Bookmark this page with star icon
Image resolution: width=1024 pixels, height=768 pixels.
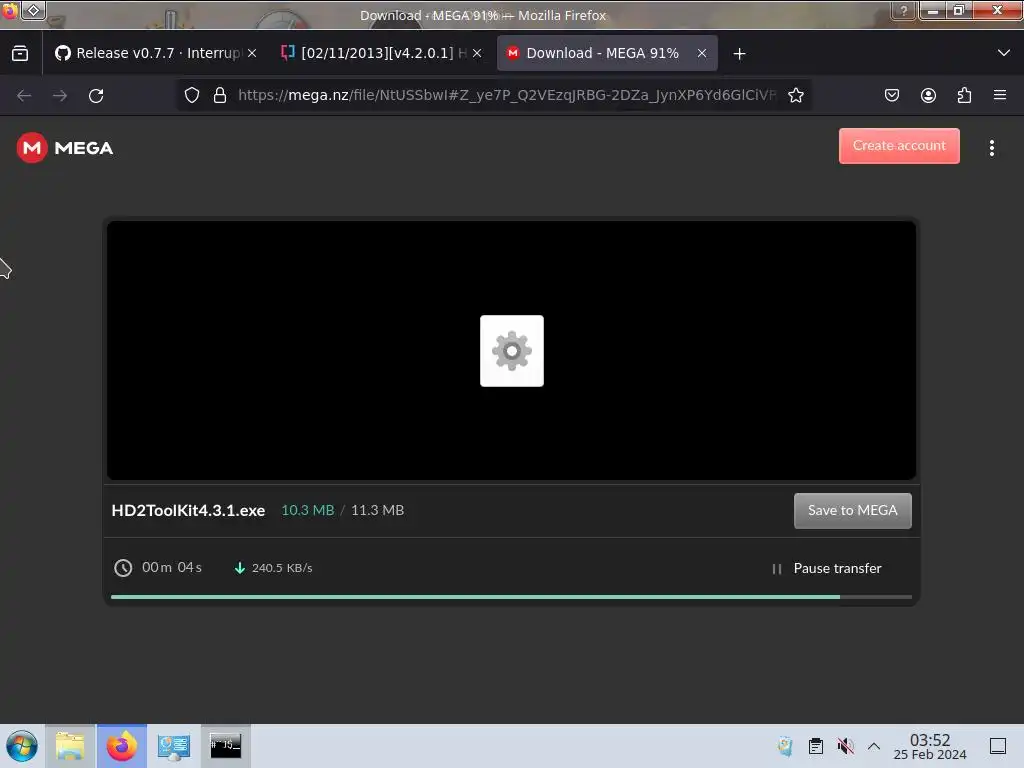click(795, 95)
